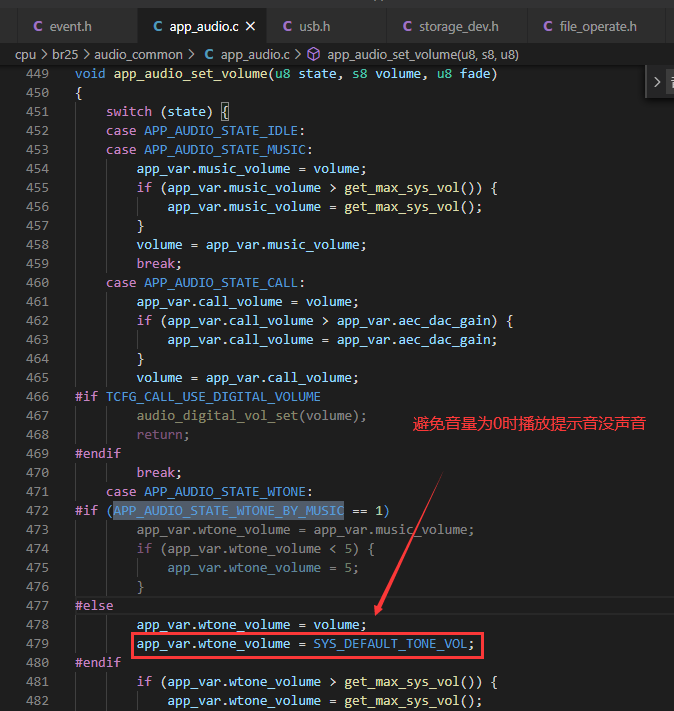Screen dimensions: 674x711
Task: Click APP_AUDIO_STATE_WTONE on line 471
Action: pos(225,492)
